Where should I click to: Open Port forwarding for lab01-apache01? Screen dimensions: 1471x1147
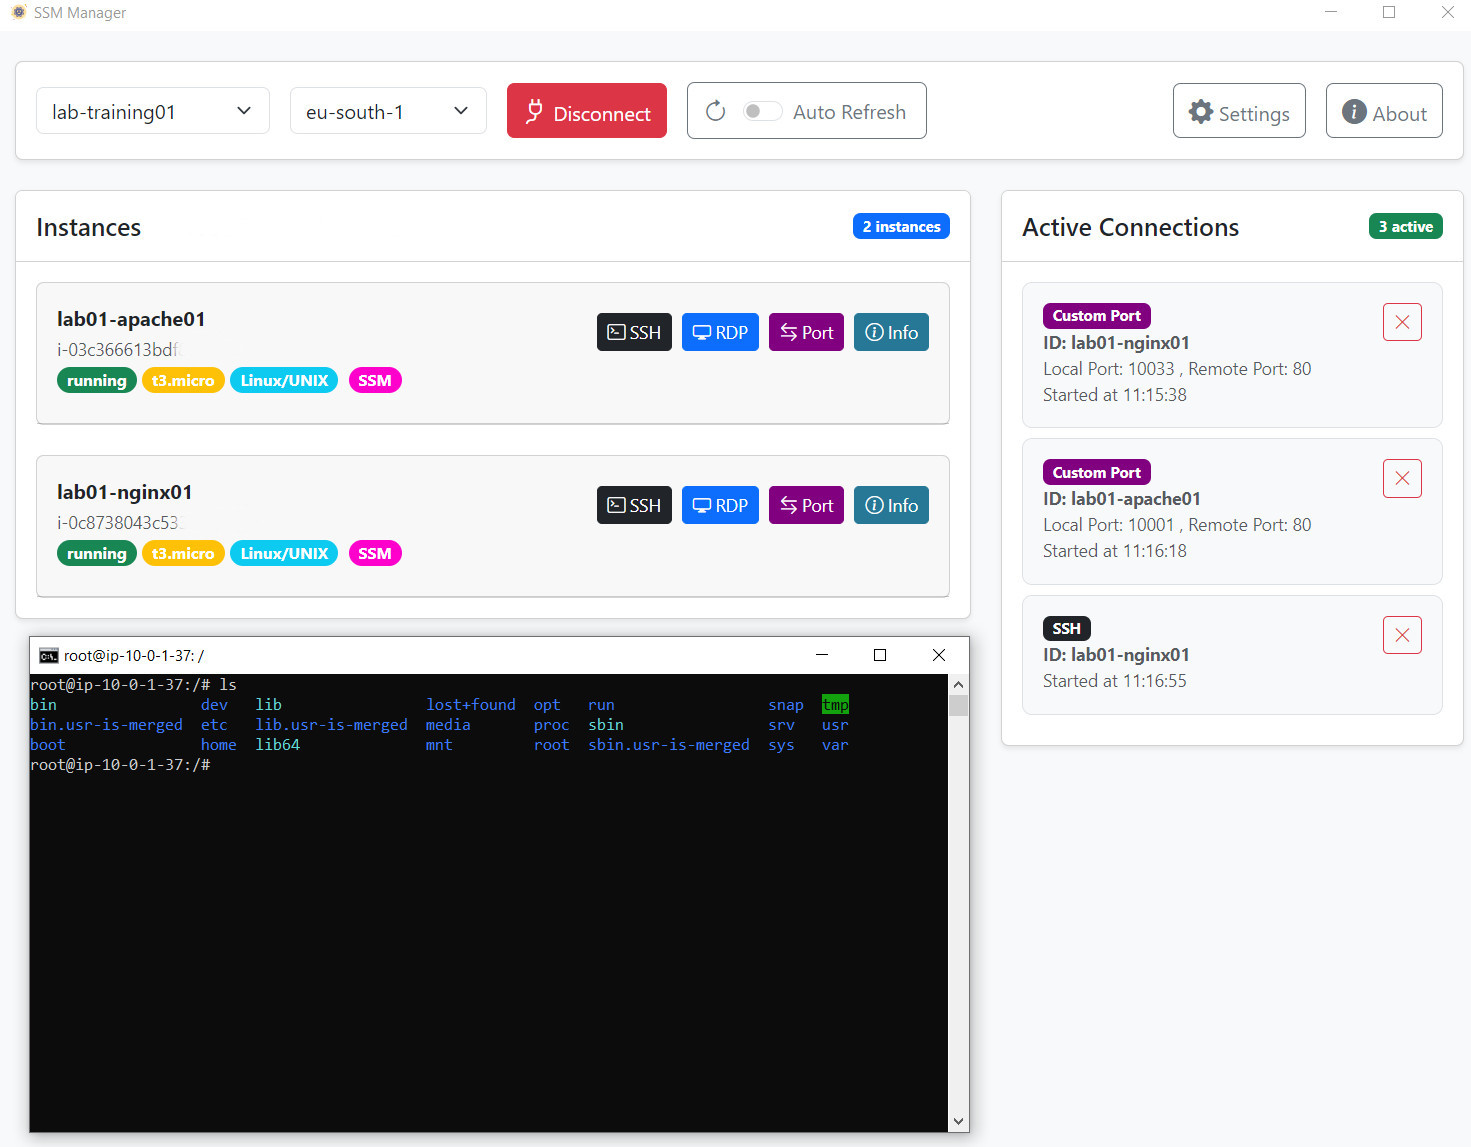click(x=806, y=332)
